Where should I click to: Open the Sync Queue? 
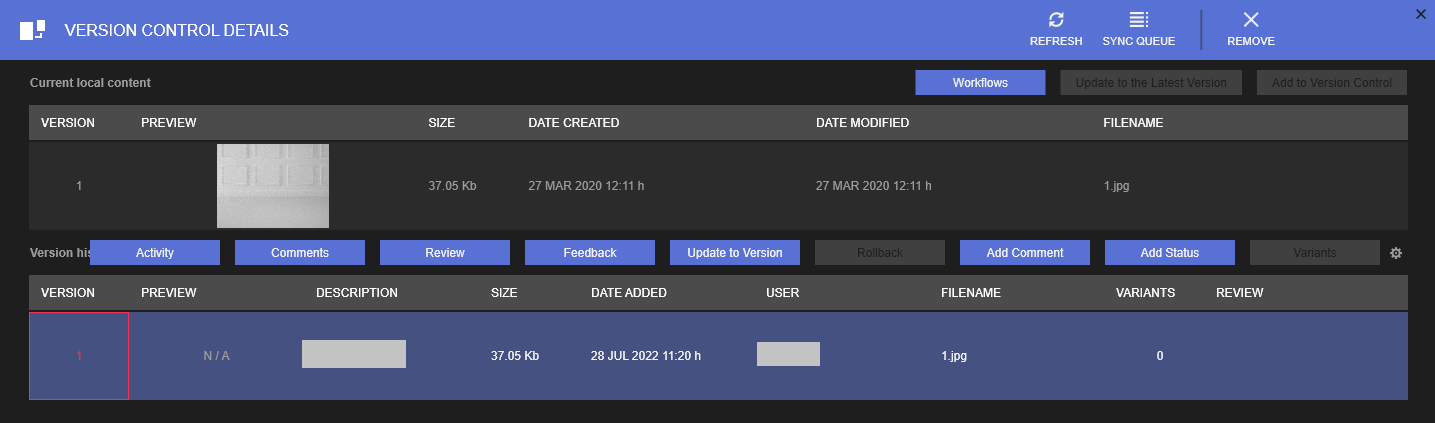point(1138,29)
